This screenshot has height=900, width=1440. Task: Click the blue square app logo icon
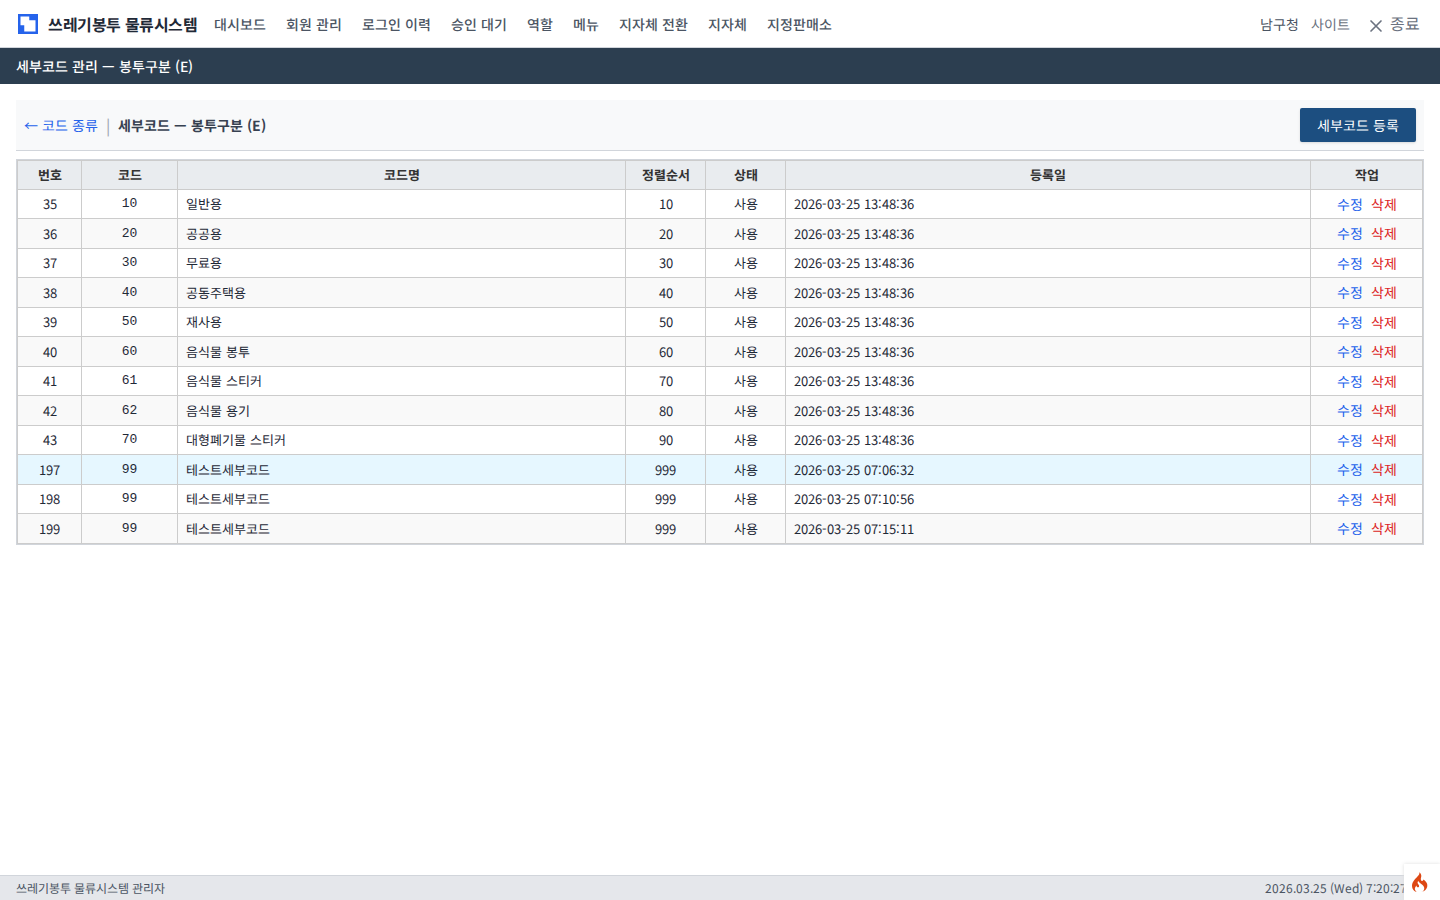click(x=28, y=24)
